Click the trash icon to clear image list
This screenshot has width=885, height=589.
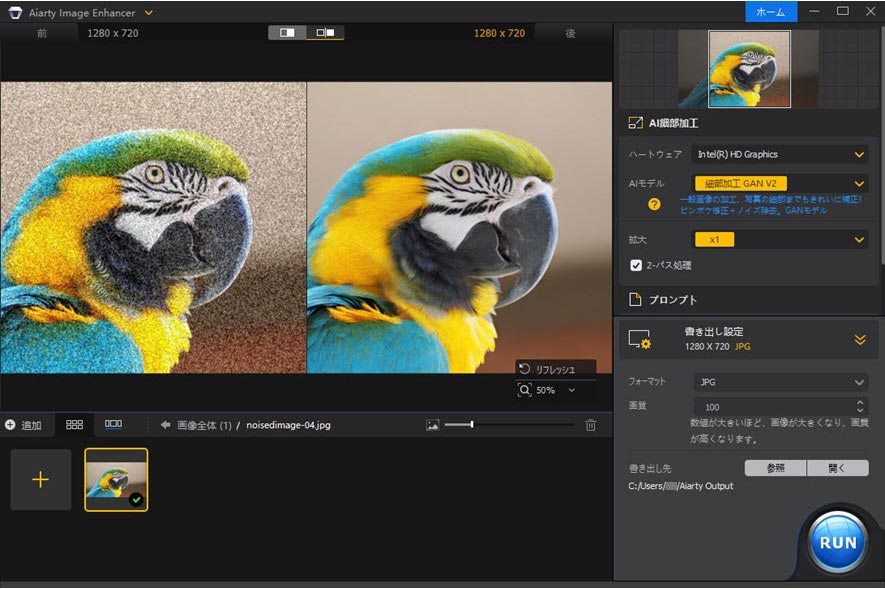click(592, 425)
